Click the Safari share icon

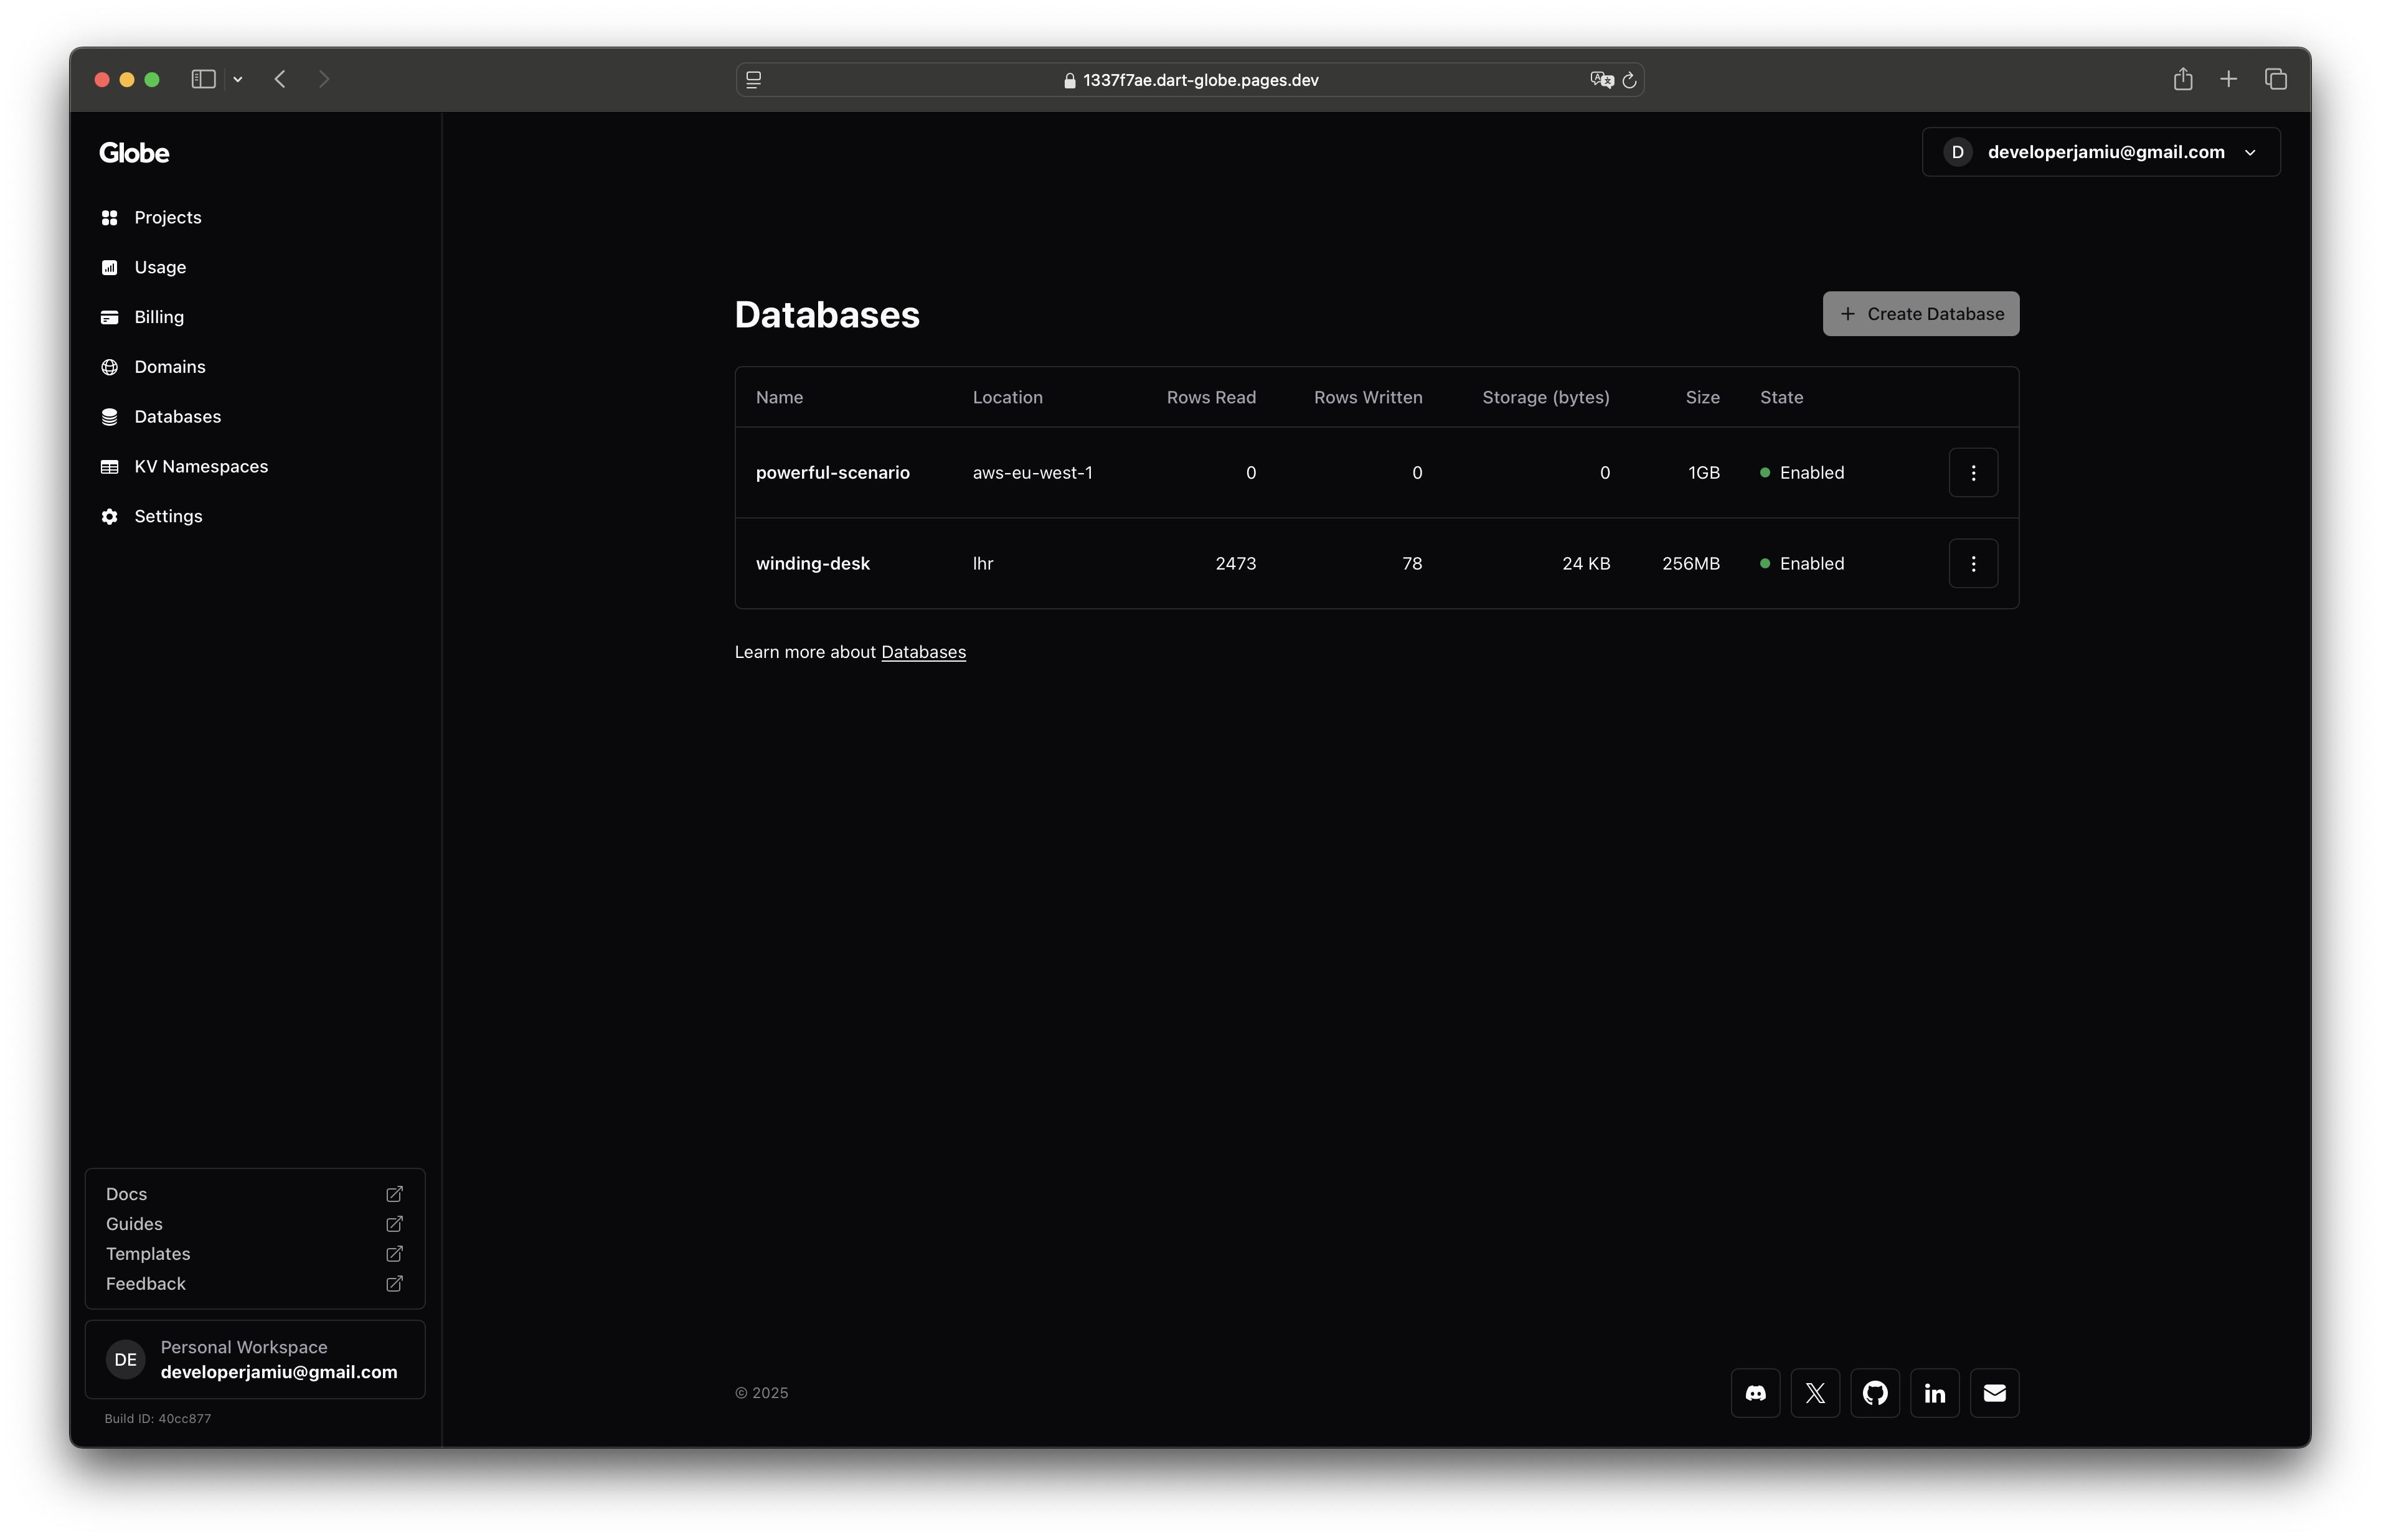click(2182, 79)
